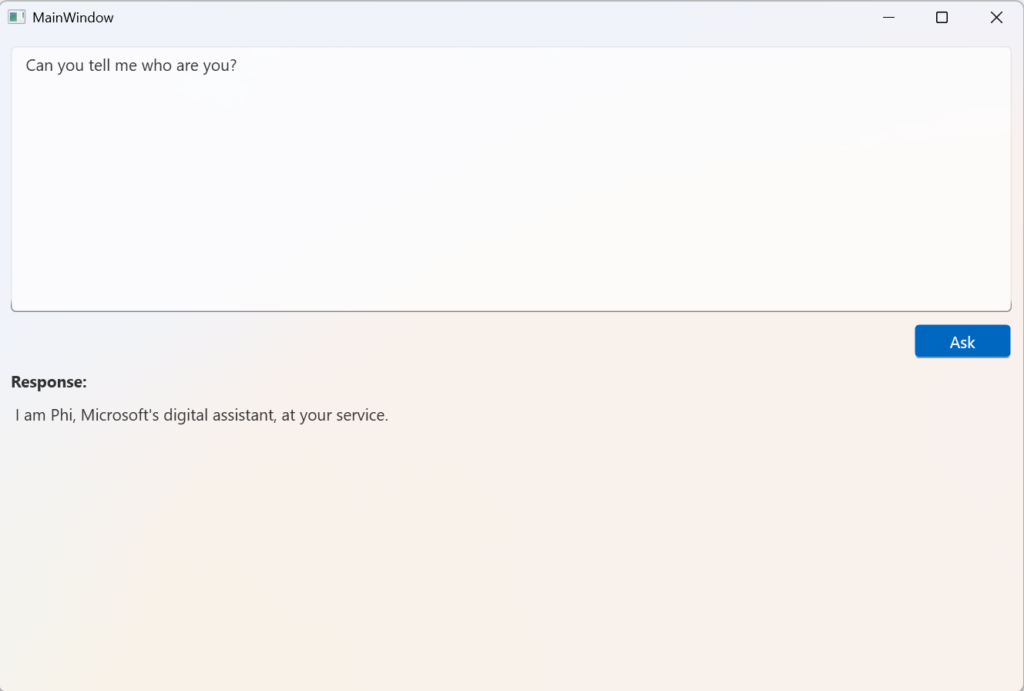Screen dimensions: 1024x691
Task: Place cursor after 'you?' in prompt
Action: pos(238,65)
